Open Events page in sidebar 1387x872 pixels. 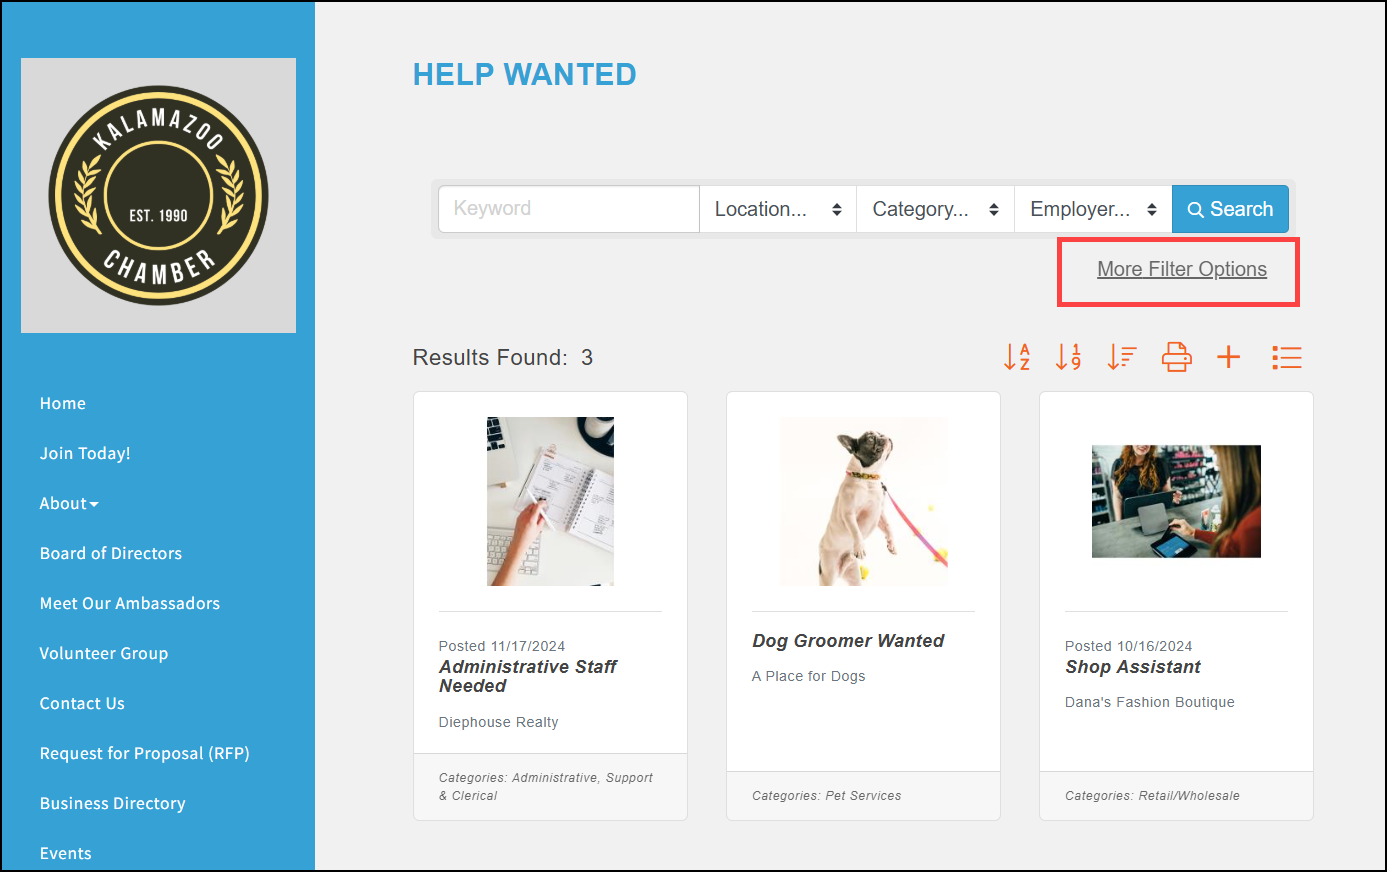[x=66, y=854]
